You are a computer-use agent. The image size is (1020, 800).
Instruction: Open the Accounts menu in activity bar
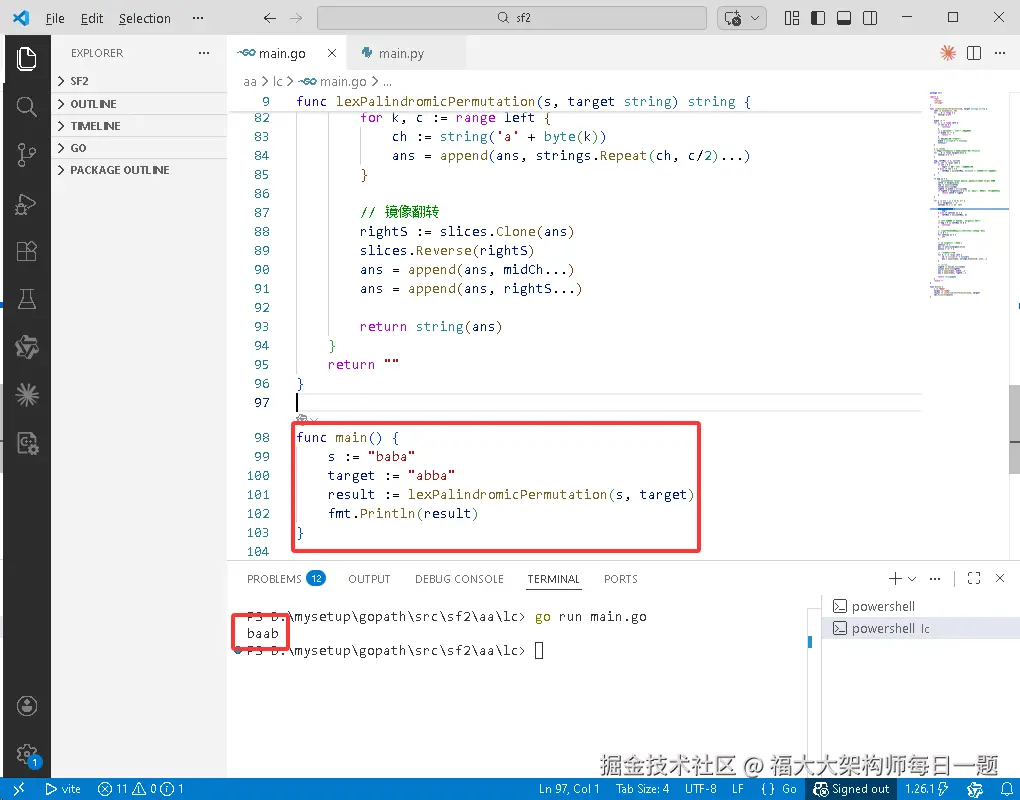(x=26, y=706)
